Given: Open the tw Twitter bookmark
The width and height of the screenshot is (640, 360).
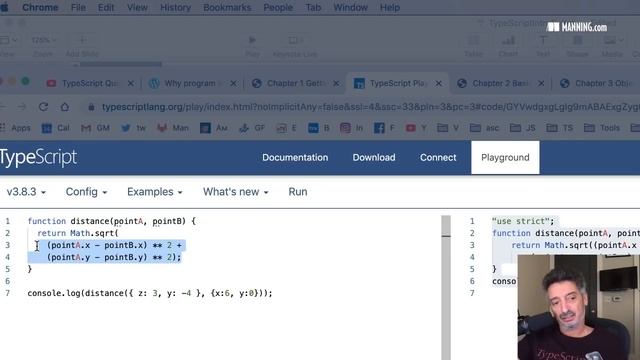Looking at the screenshot, I should 133,128.
